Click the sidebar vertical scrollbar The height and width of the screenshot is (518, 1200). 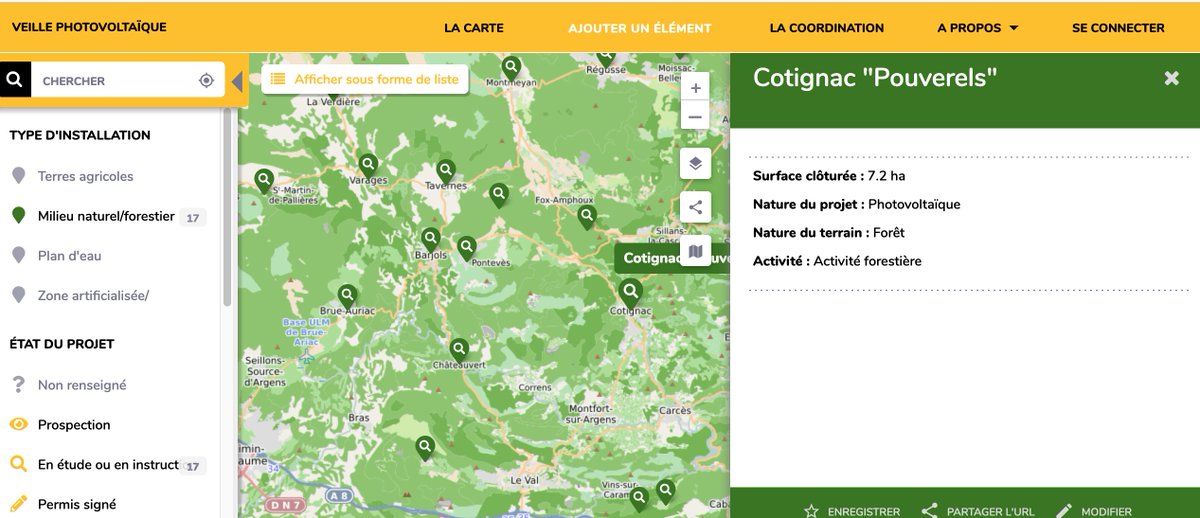(x=227, y=205)
